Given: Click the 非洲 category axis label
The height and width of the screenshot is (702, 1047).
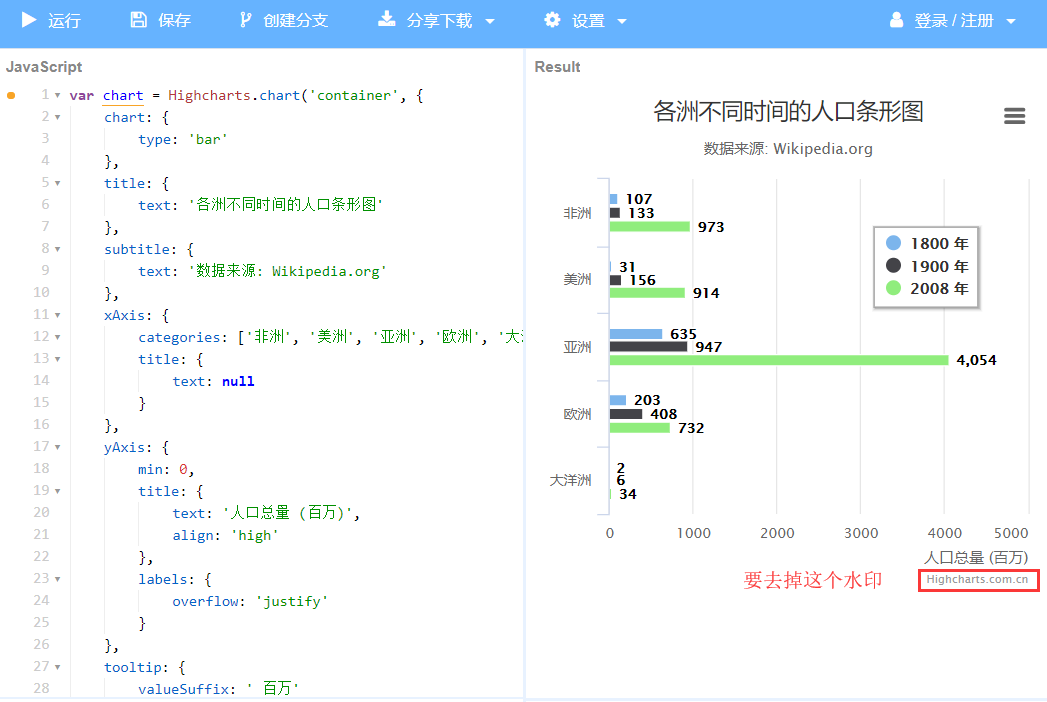Looking at the screenshot, I should point(578,213).
